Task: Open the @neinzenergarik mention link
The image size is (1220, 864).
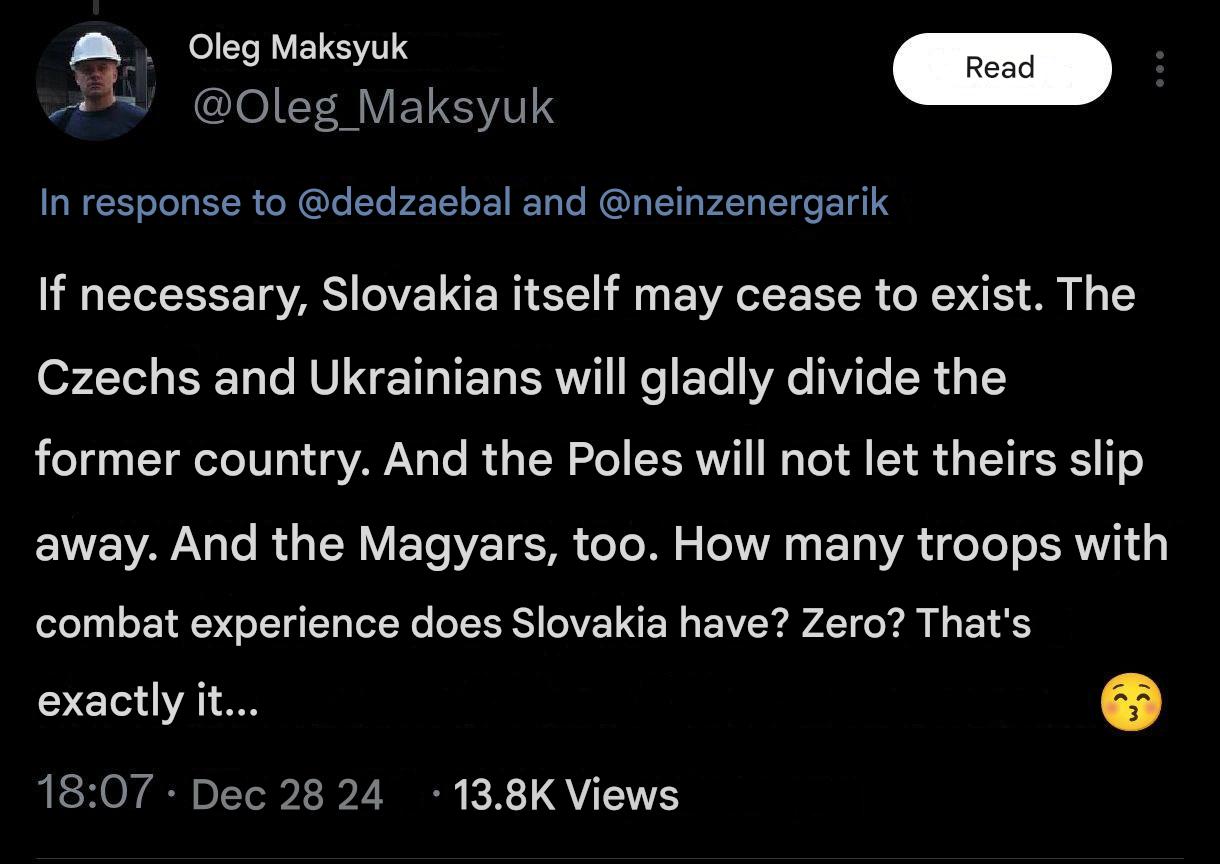Action: 743,202
